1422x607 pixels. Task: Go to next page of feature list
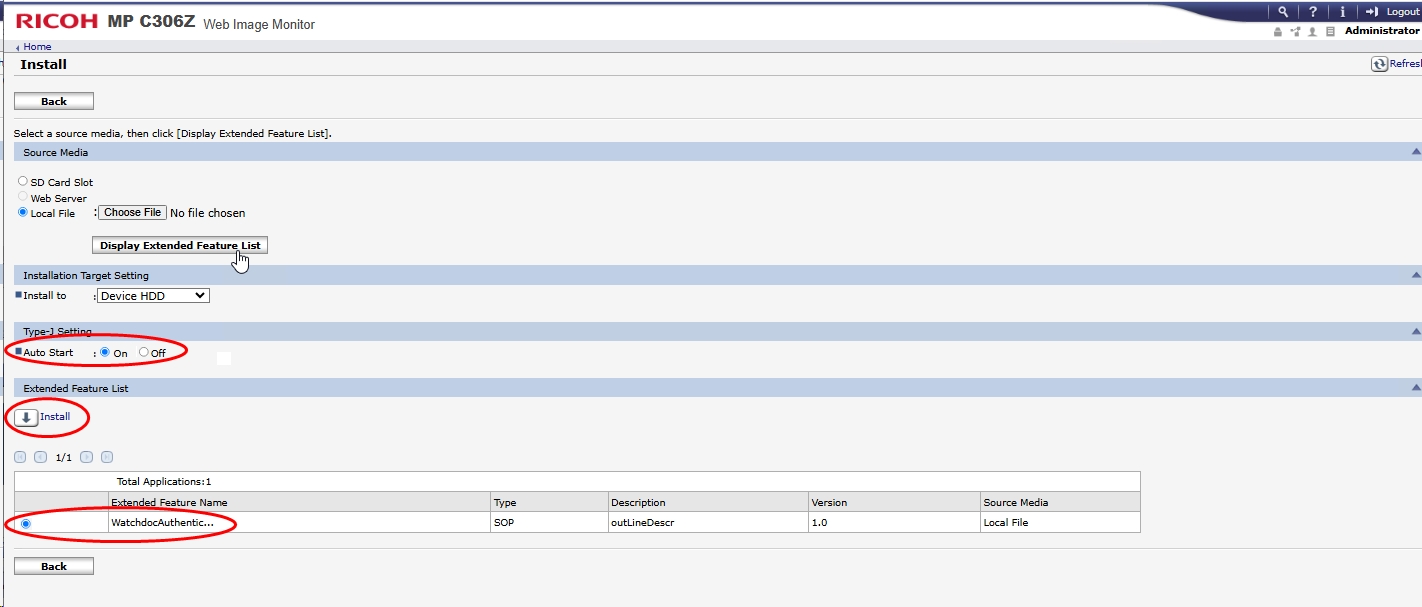click(86, 457)
